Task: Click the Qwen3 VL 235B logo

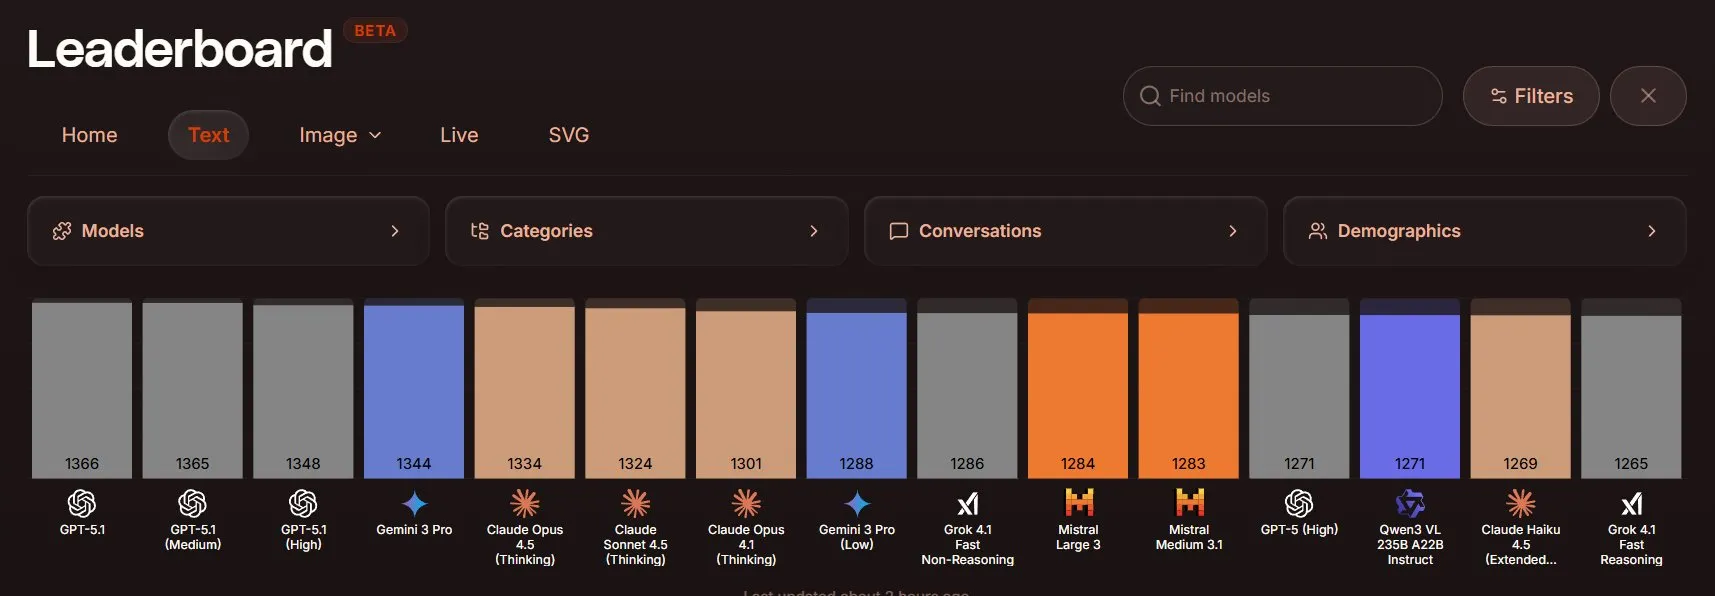Action: pos(1409,503)
